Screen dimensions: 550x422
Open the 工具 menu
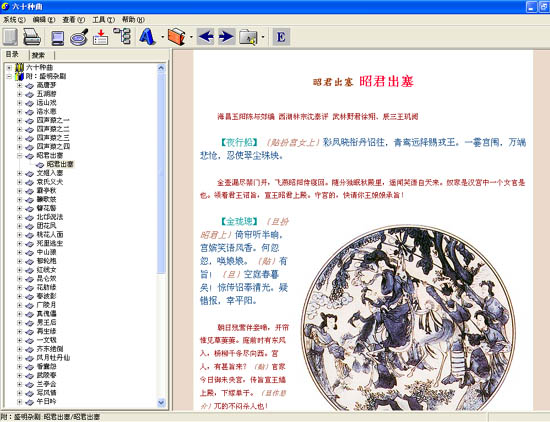pyautogui.click(x=103, y=20)
